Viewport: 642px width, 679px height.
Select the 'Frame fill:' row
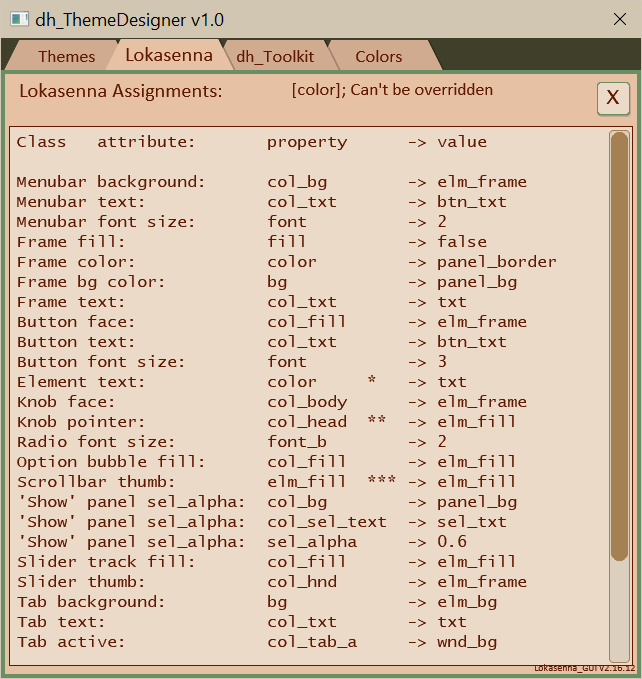[252, 242]
